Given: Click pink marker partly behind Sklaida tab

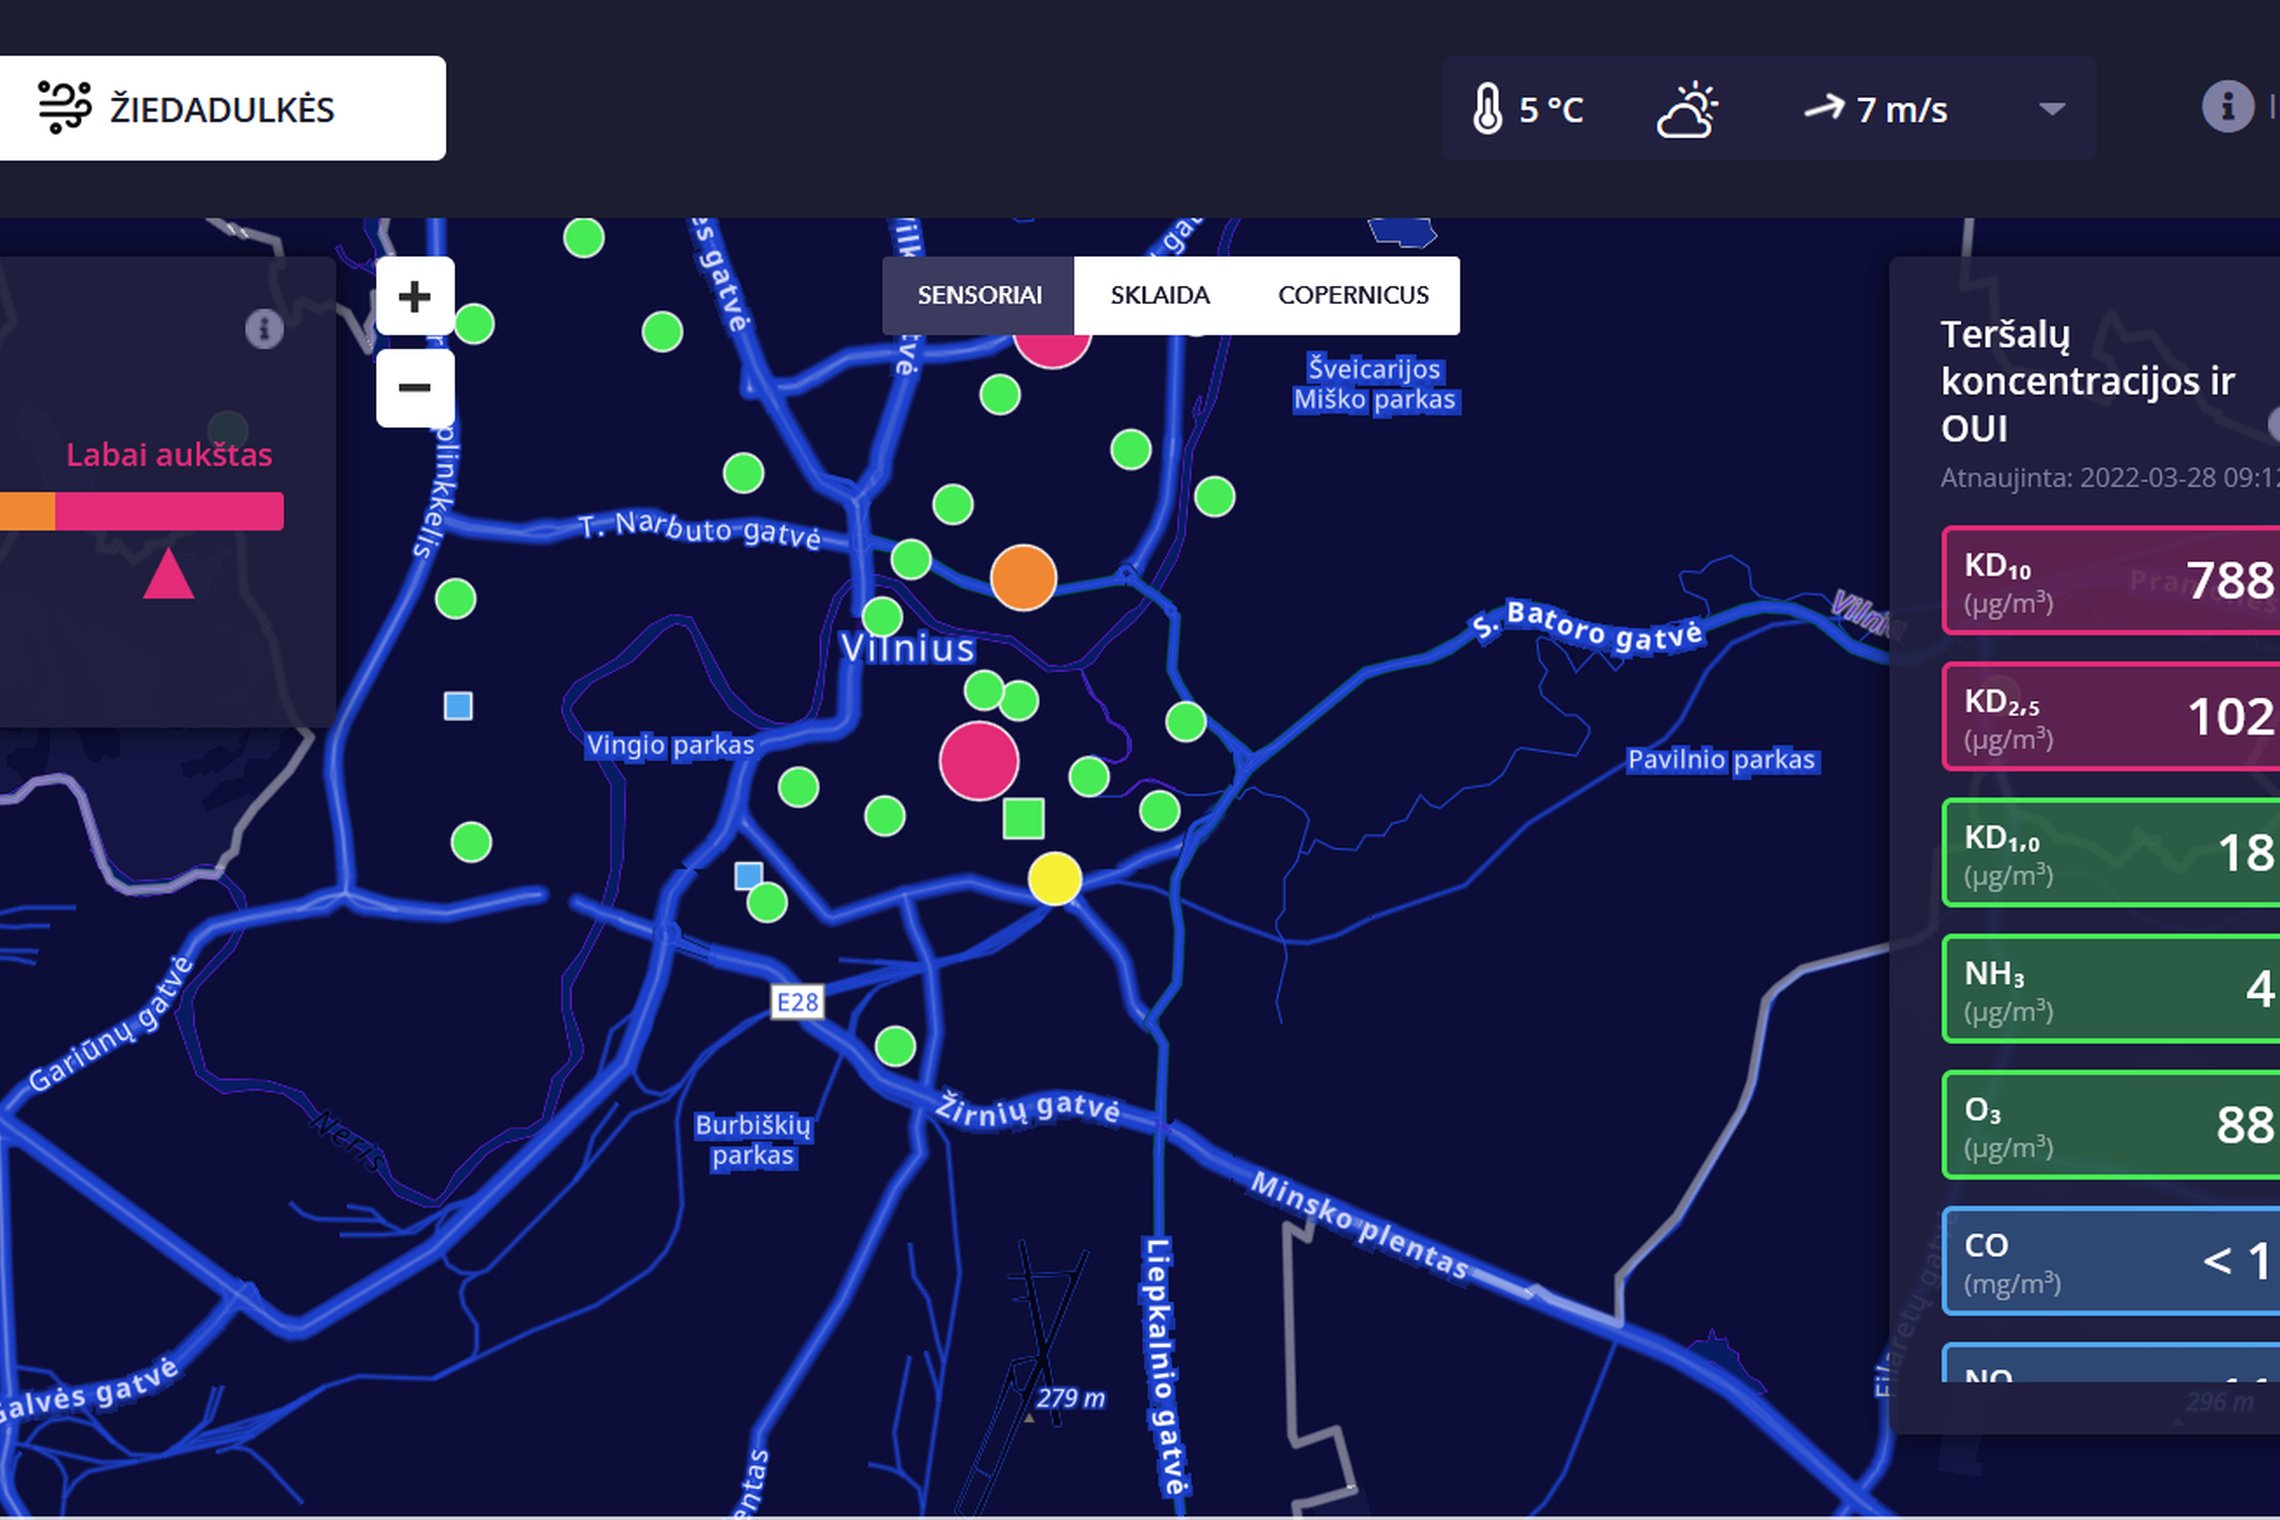Looking at the screenshot, I should click(1051, 350).
